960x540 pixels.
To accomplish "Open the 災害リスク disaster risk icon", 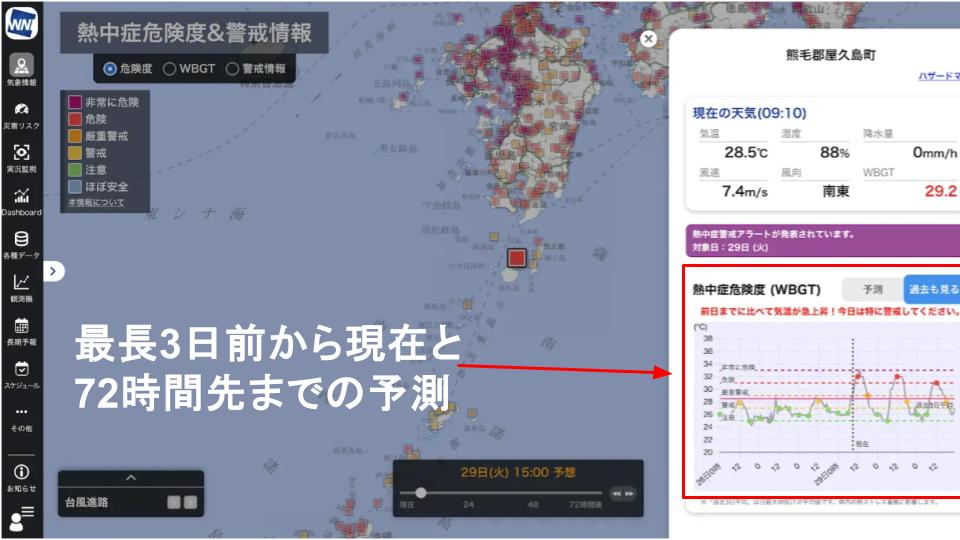I will (x=21, y=111).
